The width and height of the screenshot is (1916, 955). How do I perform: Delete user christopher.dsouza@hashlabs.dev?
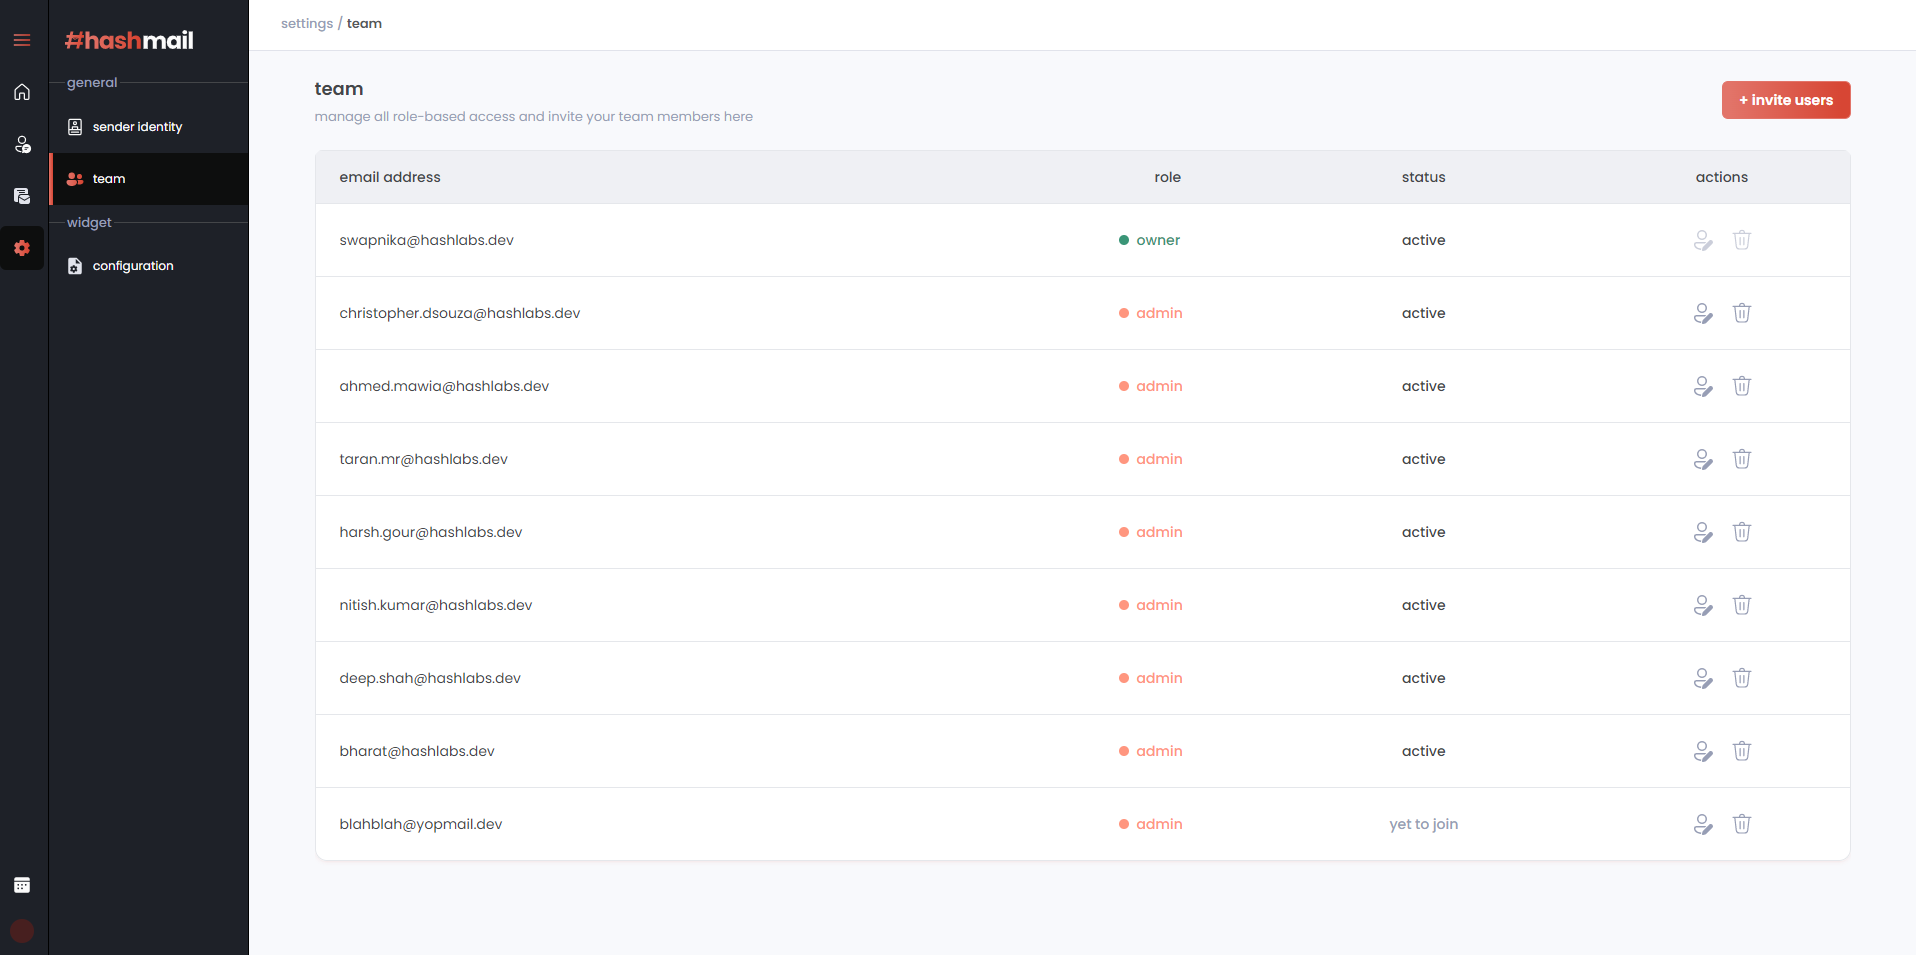[1742, 313]
